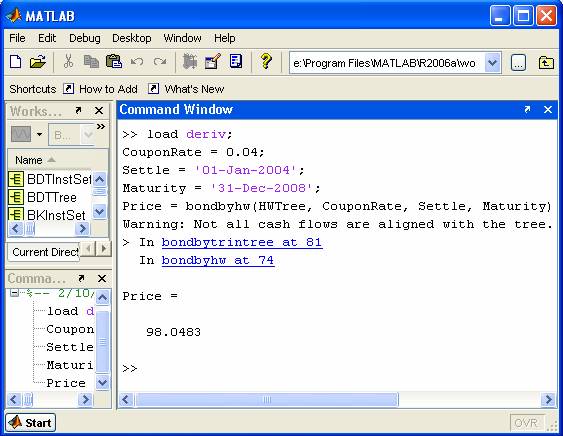Undock the Command Window
Viewport: 563px width, 436px height.
tap(527, 109)
